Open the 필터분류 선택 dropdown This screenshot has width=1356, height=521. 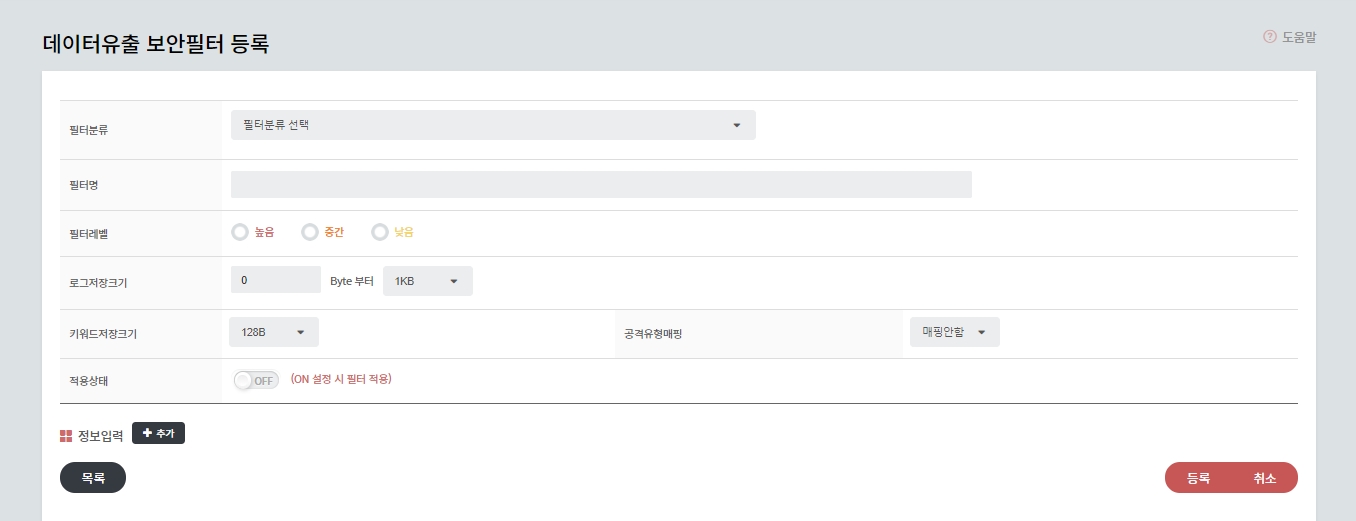point(492,125)
